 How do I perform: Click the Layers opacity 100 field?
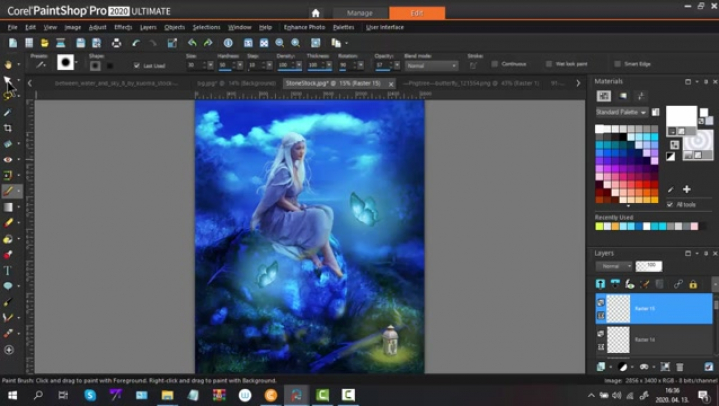pyautogui.click(x=648, y=266)
